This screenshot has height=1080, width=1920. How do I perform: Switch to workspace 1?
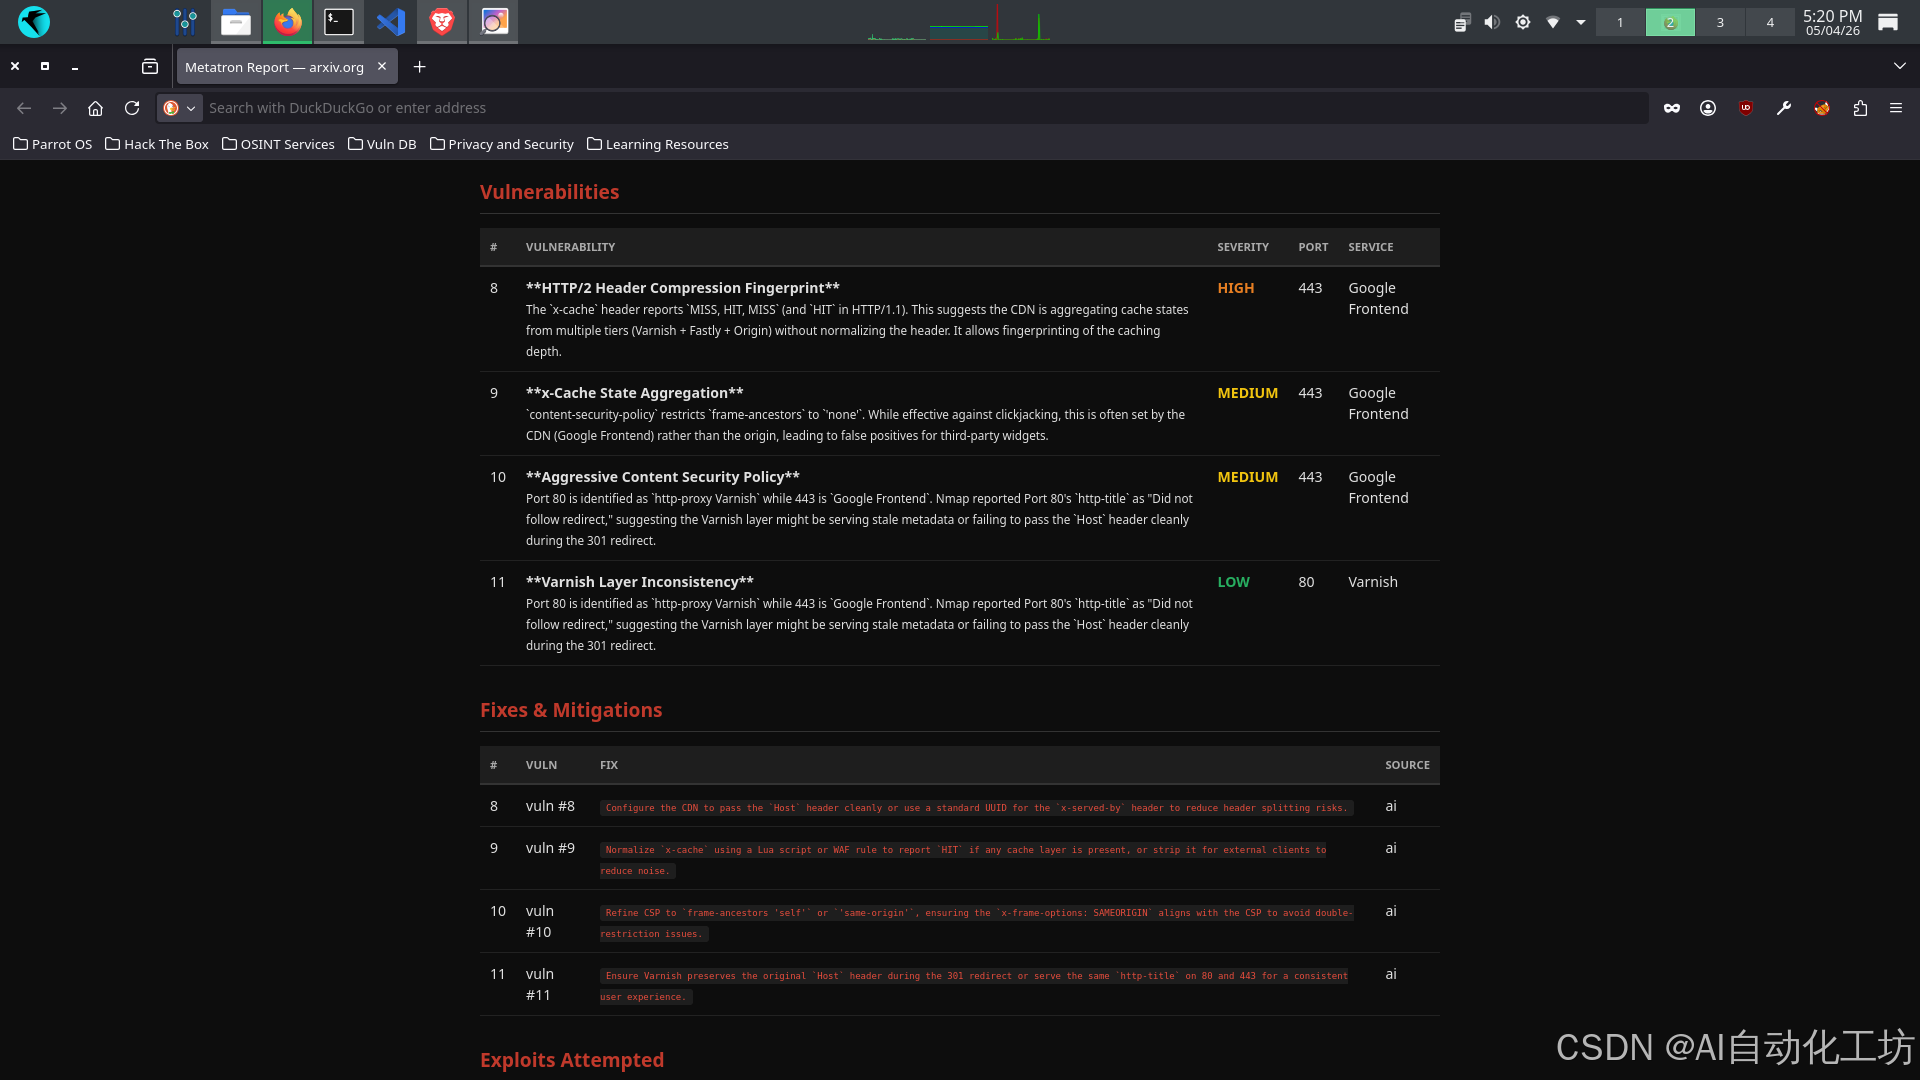[x=1620, y=22]
